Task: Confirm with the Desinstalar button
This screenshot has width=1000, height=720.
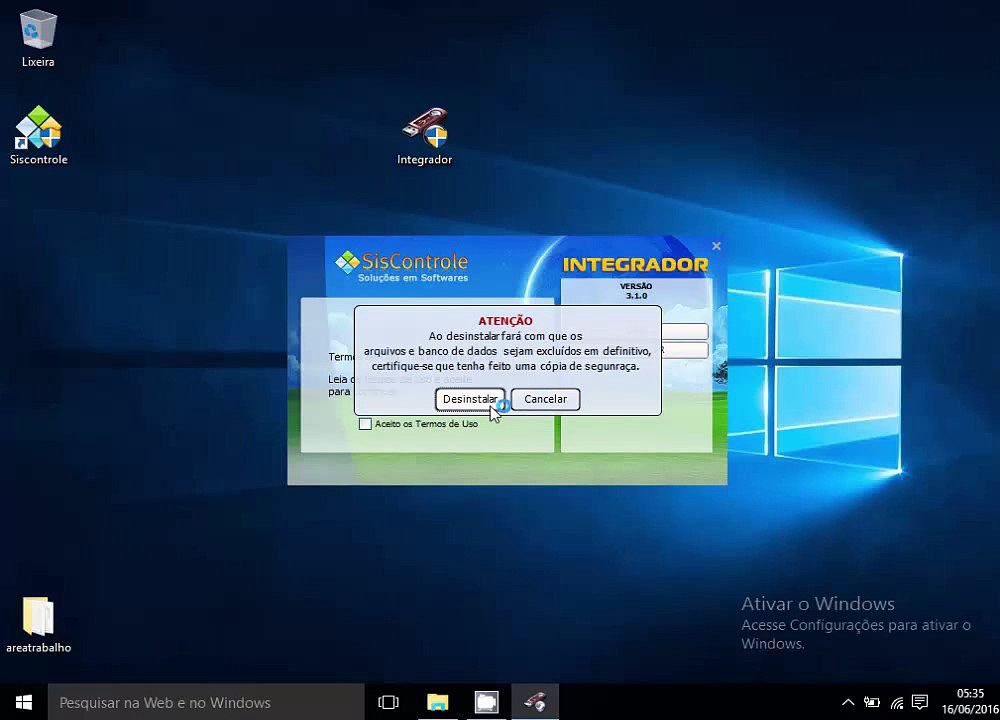Action: coord(470,399)
